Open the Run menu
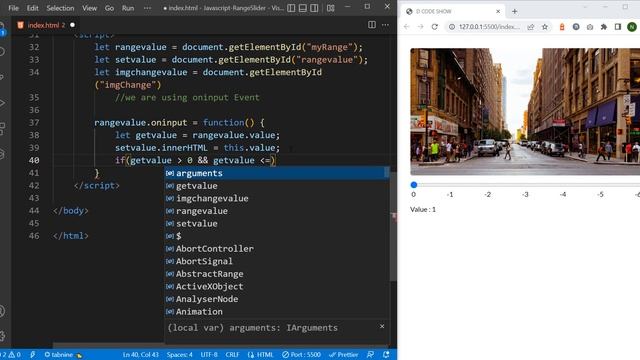Image resolution: width=640 pixels, height=360 pixels. click(x=128, y=8)
